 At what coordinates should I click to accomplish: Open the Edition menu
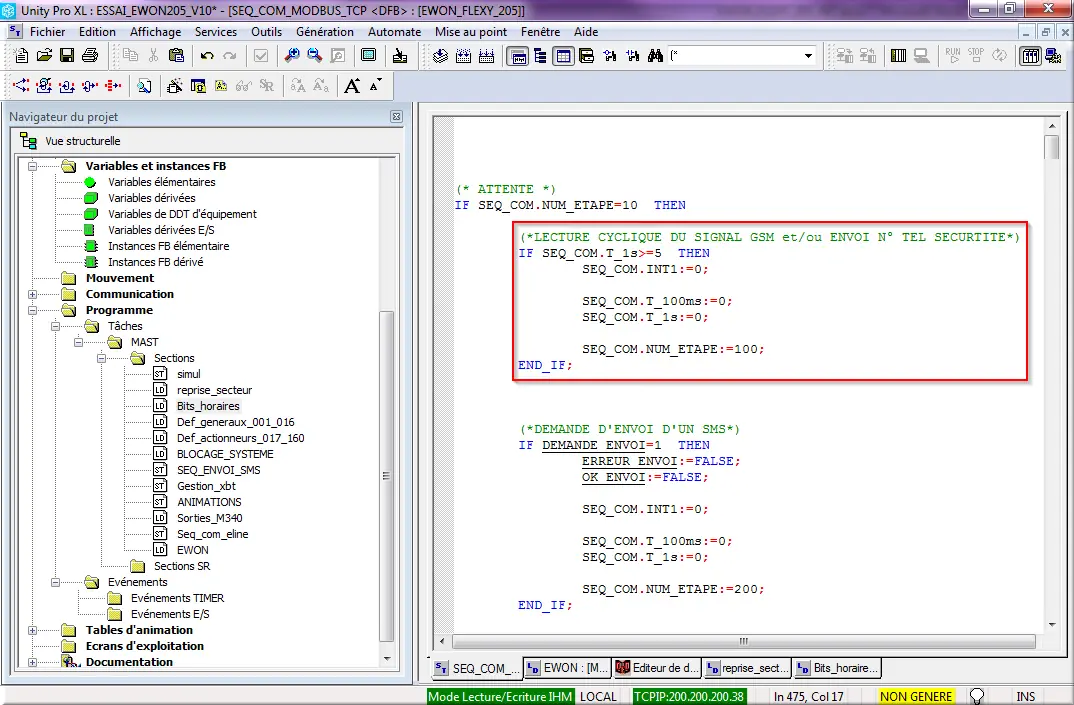click(x=97, y=32)
